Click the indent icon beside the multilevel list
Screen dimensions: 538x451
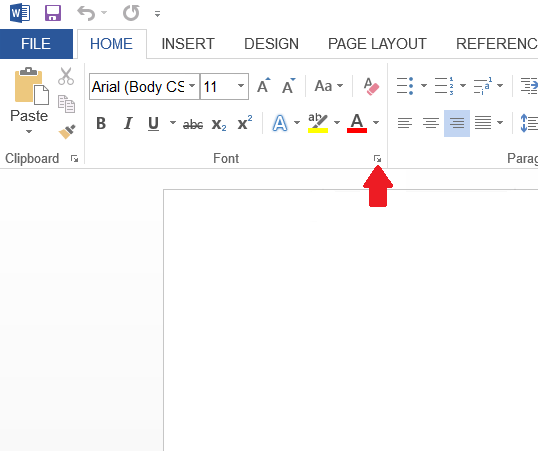pyautogui.click(x=529, y=86)
